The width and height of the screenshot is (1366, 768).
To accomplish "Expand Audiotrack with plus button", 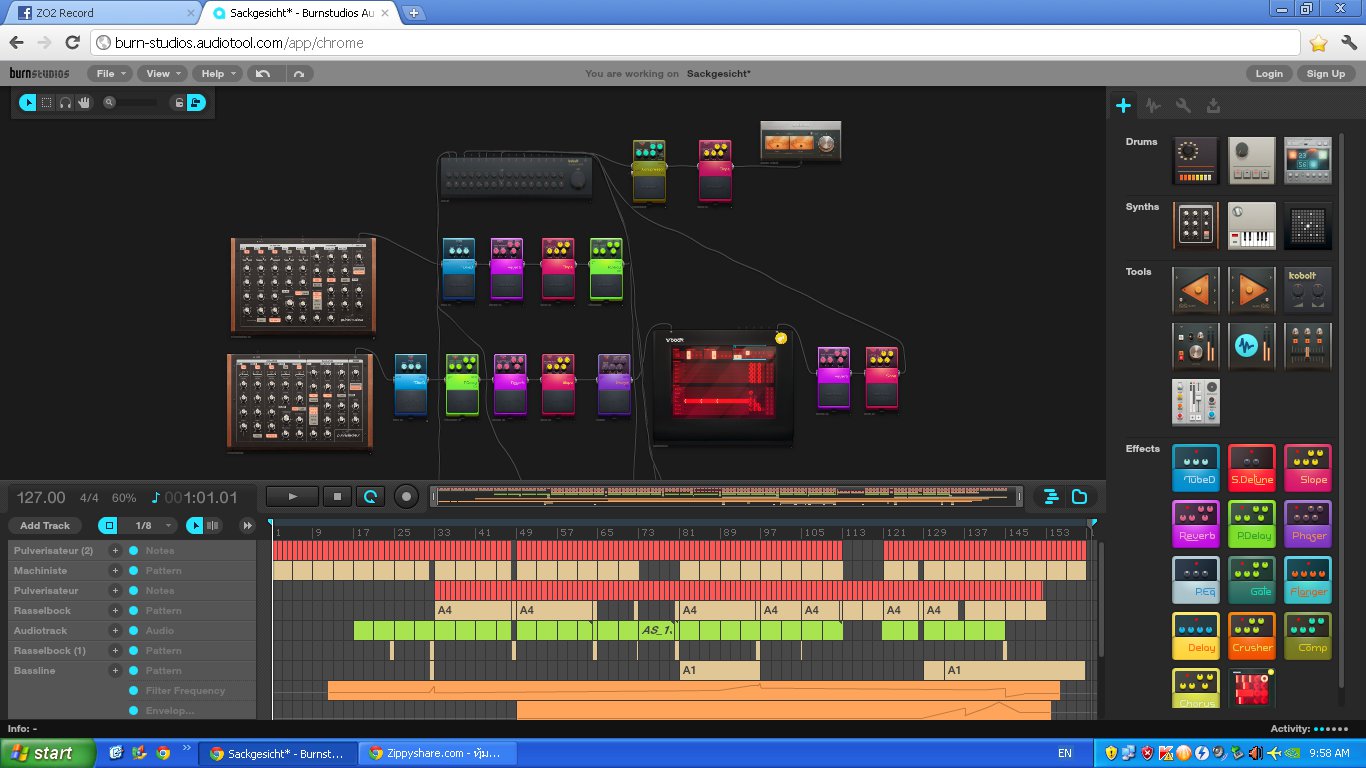I will point(115,631).
